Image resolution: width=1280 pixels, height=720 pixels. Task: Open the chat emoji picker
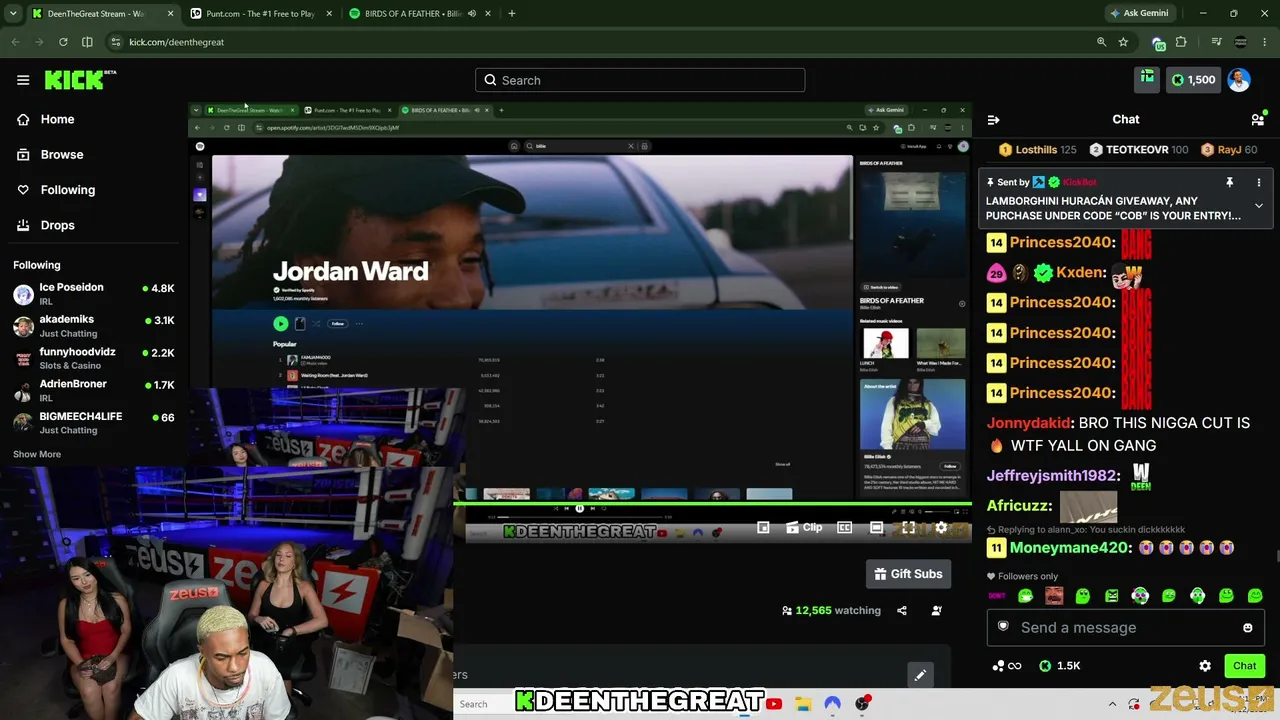(1247, 627)
